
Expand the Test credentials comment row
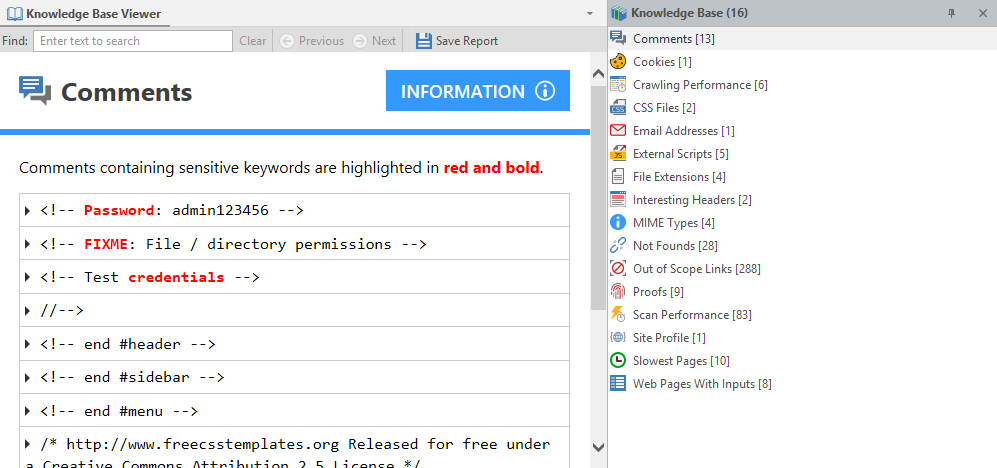tap(27, 277)
